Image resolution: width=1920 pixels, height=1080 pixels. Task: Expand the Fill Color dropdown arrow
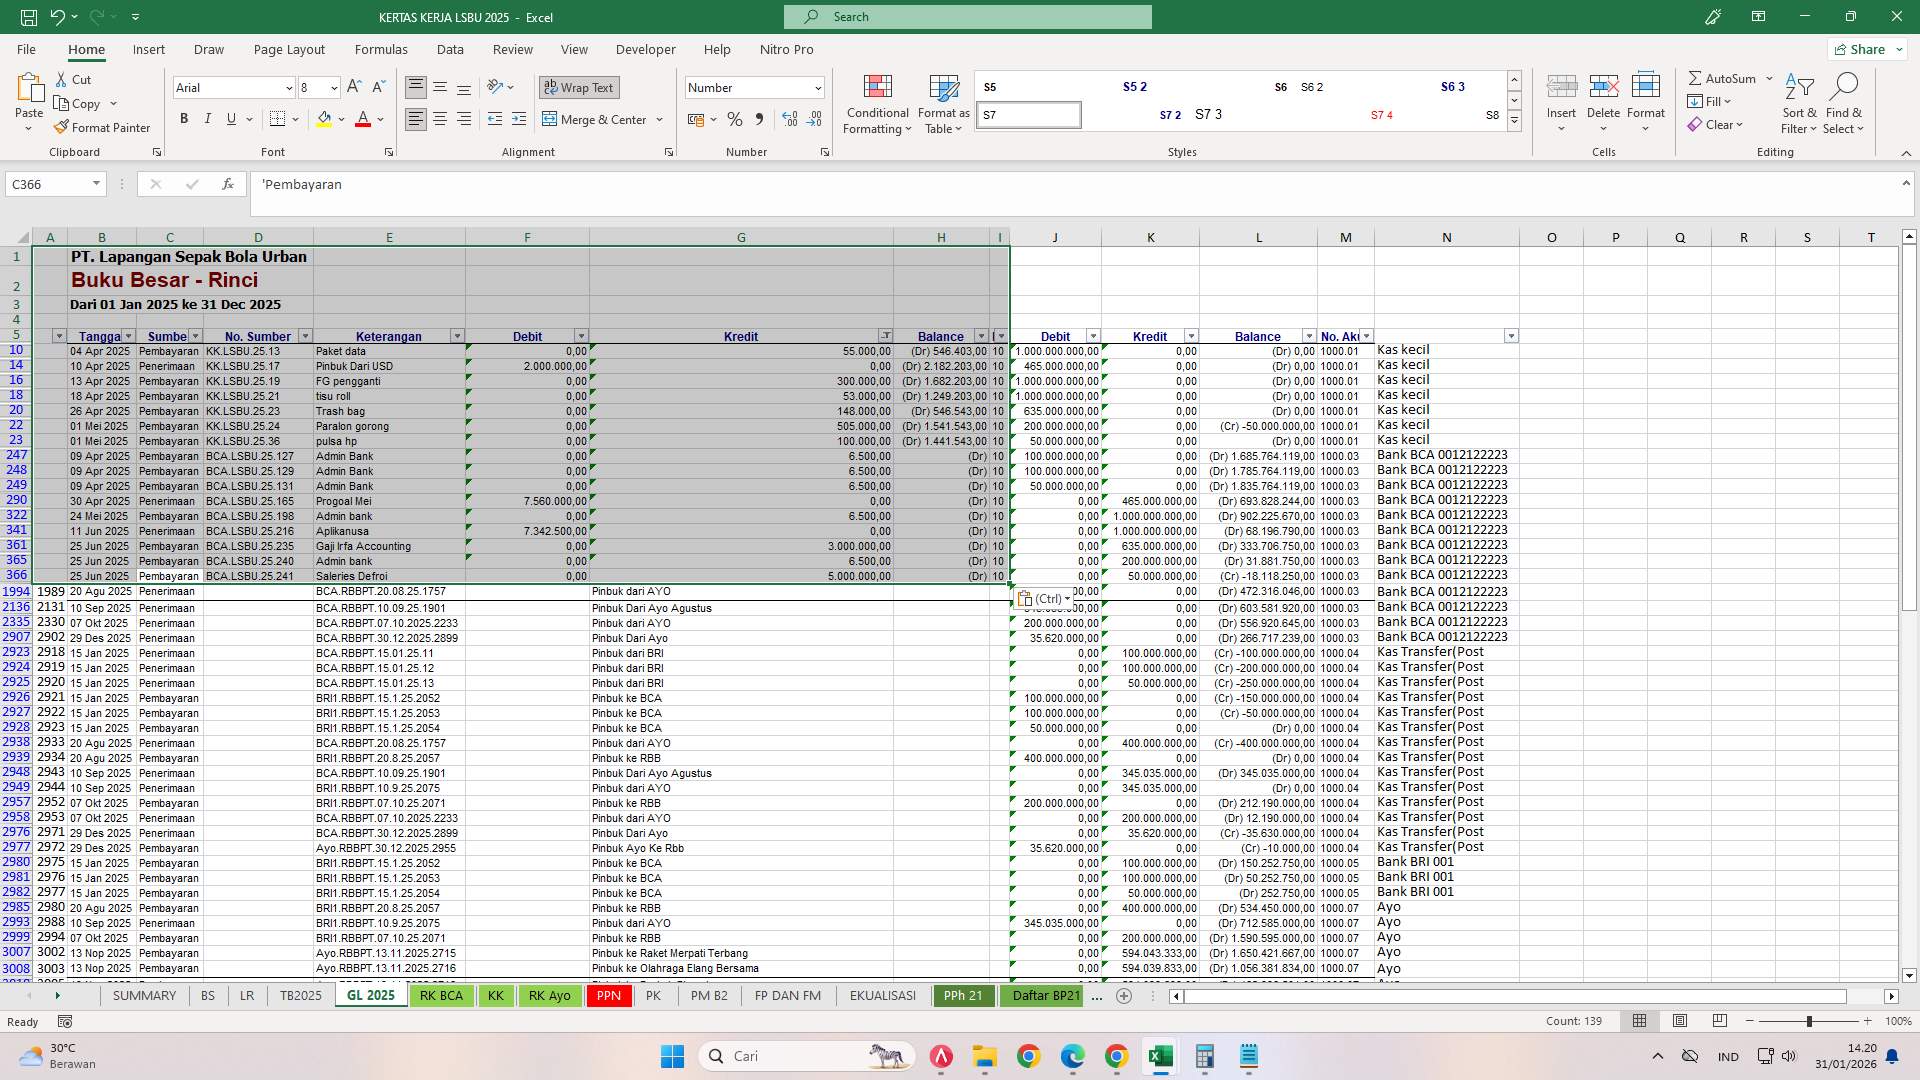340,119
